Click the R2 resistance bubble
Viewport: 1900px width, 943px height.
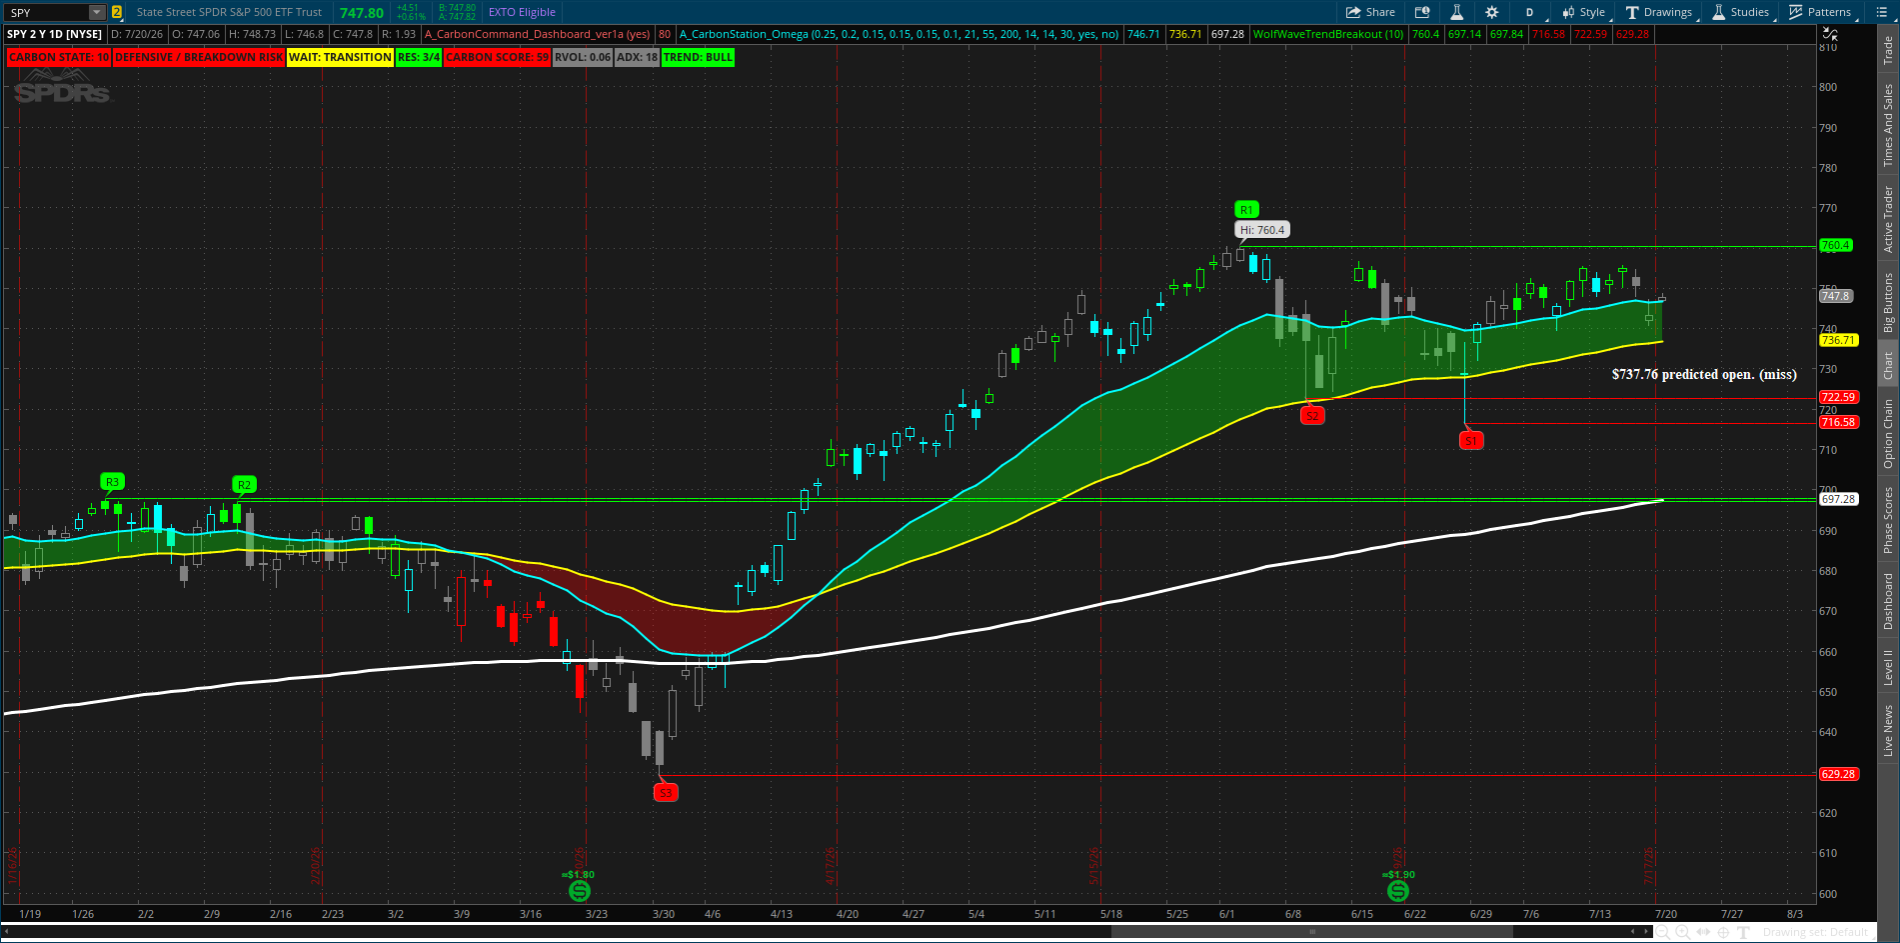click(x=244, y=485)
